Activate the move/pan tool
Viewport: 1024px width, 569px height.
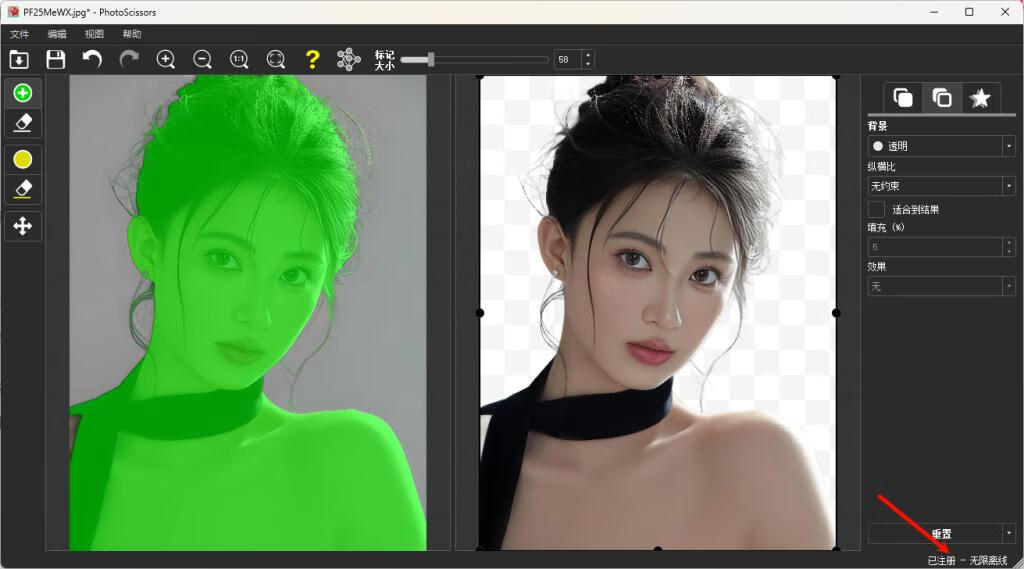coord(23,226)
